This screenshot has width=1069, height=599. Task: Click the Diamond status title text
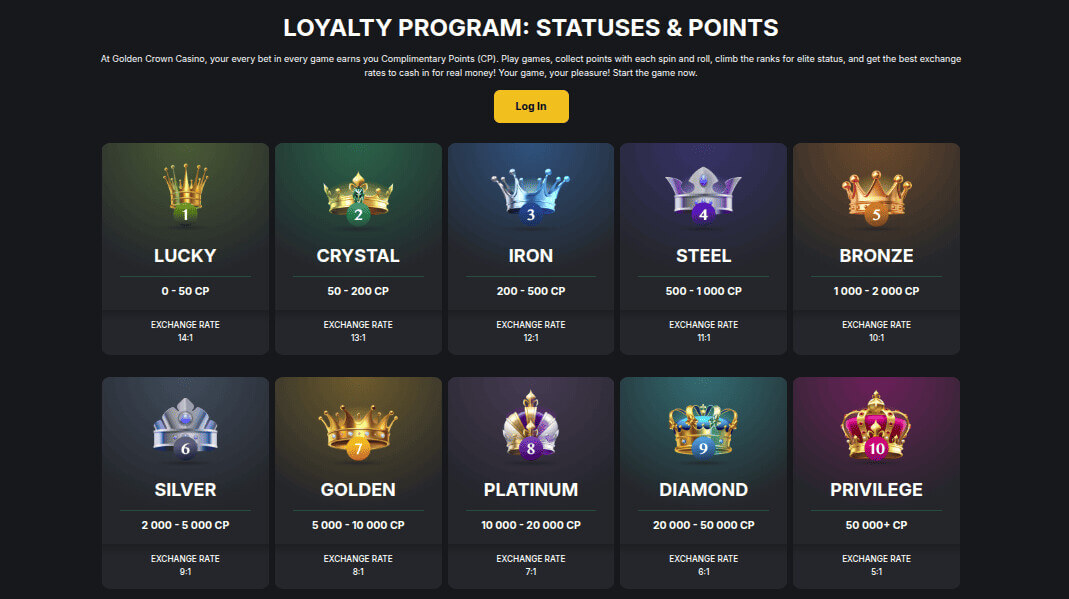pos(703,490)
